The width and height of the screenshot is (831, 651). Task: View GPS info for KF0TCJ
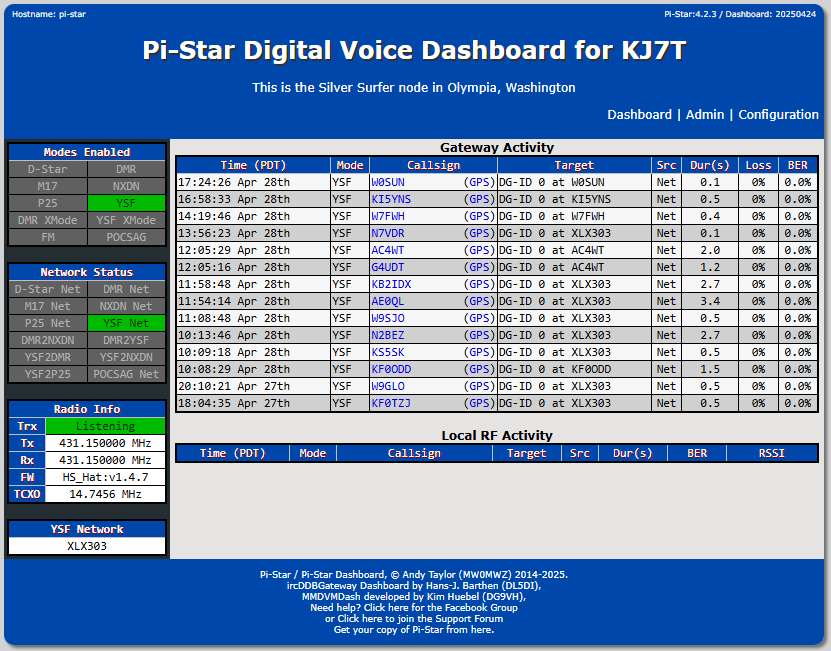coord(480,402)
